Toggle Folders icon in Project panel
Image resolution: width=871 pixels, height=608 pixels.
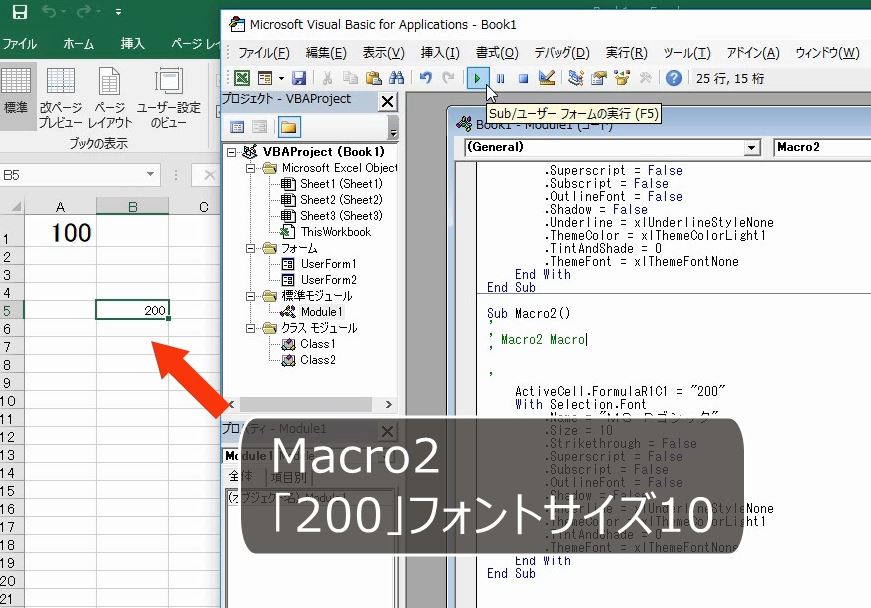(x=288, y=127)
